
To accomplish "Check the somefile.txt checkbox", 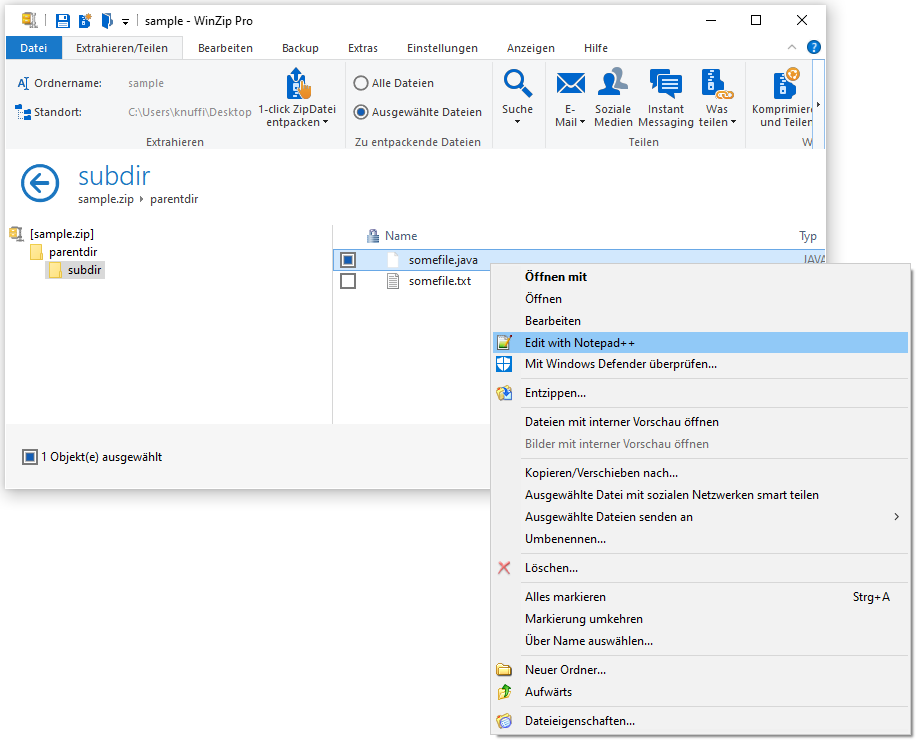I will click(x=348, y=281).
